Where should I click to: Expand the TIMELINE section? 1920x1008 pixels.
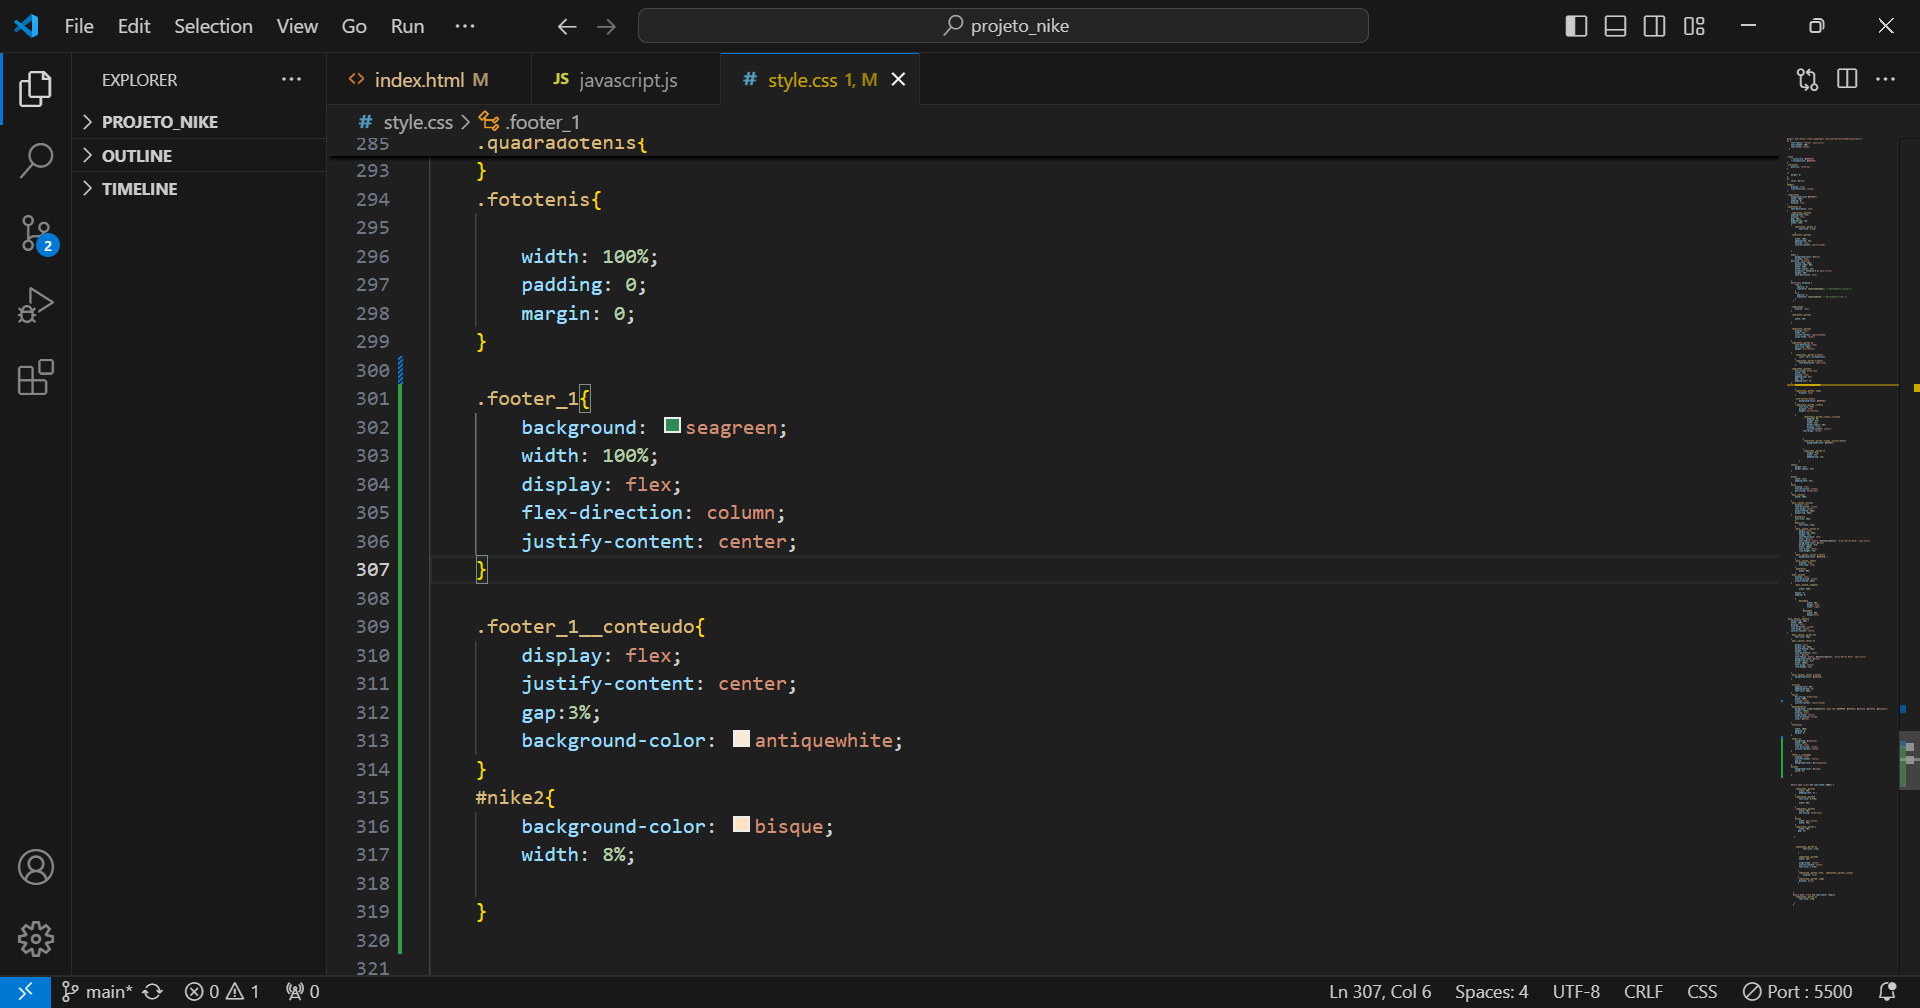pyautogui.click(x=200, y=189)
